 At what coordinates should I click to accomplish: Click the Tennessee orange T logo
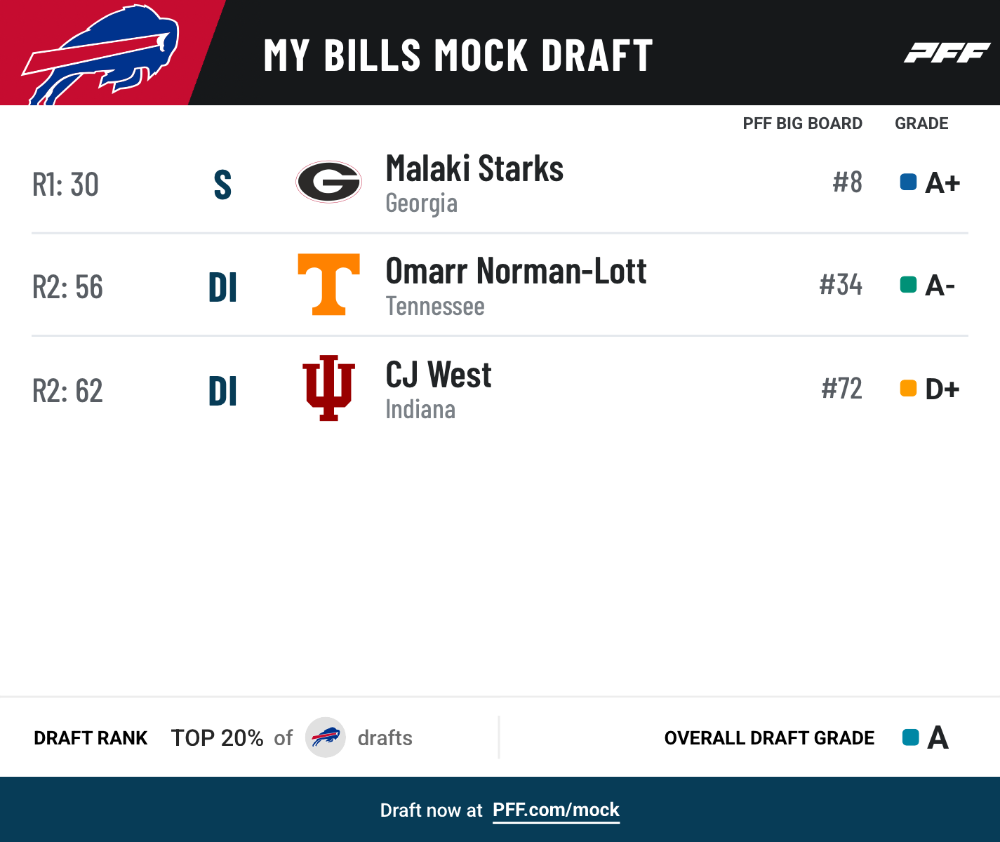pyautogui.click(x=328, y=284)
